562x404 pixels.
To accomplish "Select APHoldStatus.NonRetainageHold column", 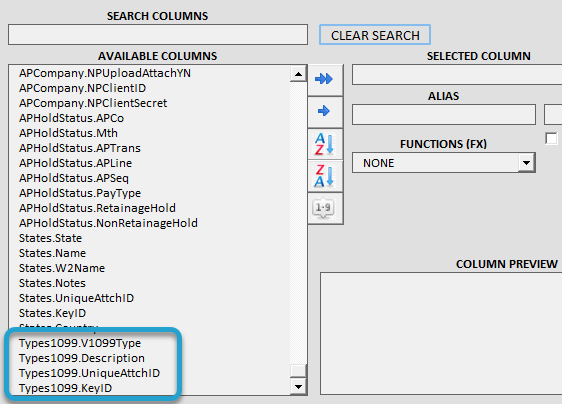I will [x=108, y=223].
